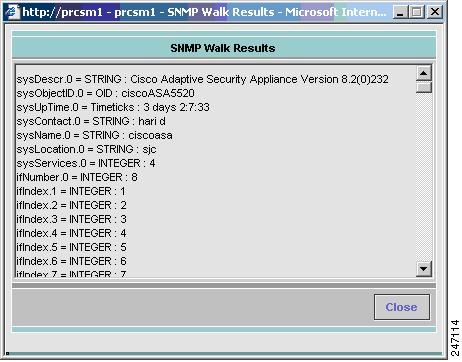
Task: Select the sysObjectID.0 ciscoASA5520 line
Action: (x=105, y=93)
